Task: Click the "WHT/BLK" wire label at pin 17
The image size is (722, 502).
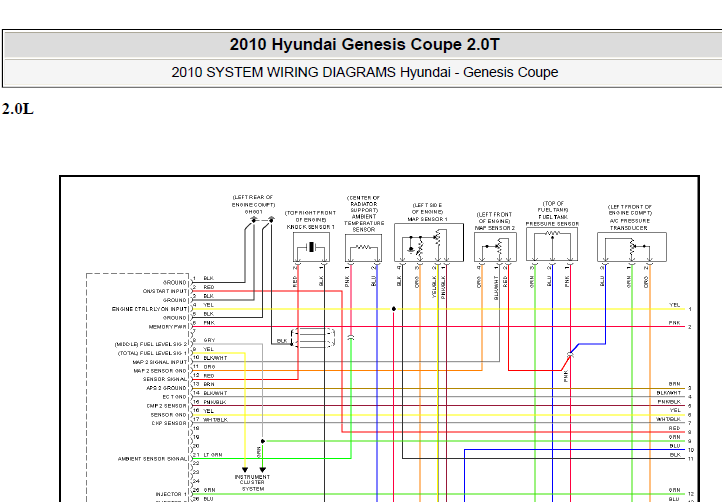Action: 215,420
